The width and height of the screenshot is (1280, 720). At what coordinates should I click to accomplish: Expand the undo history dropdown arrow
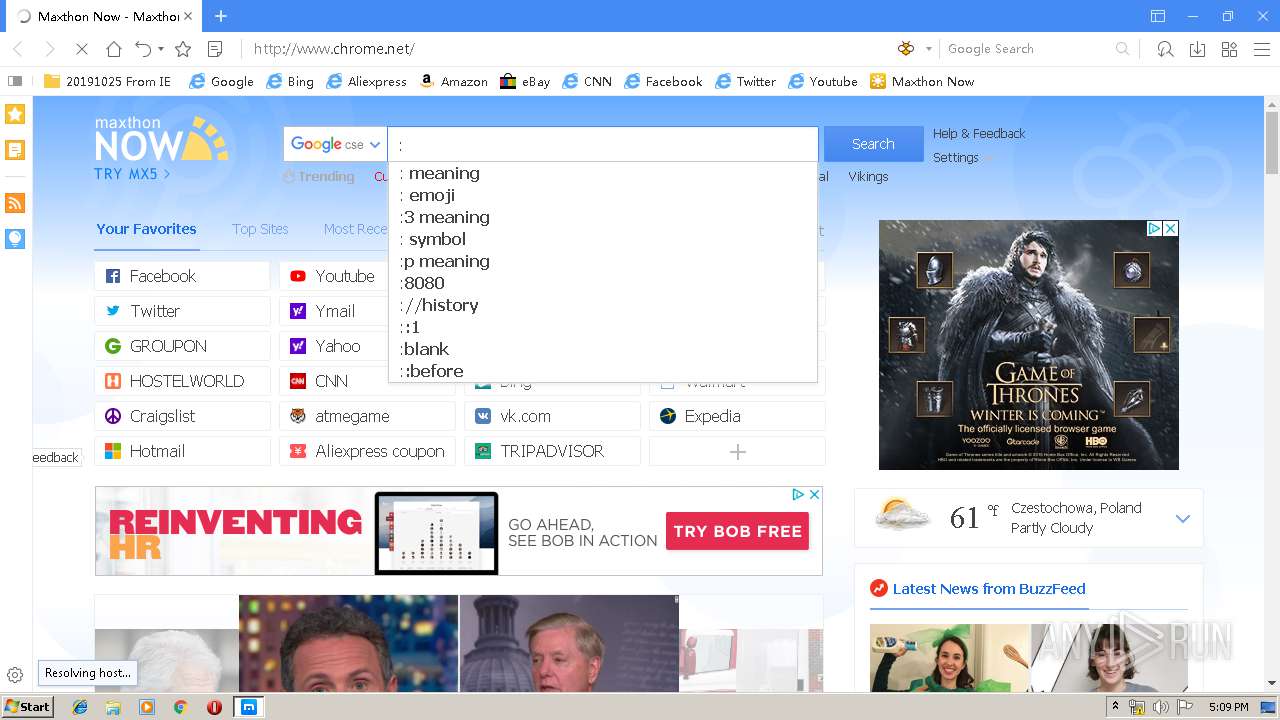[160, 49]
